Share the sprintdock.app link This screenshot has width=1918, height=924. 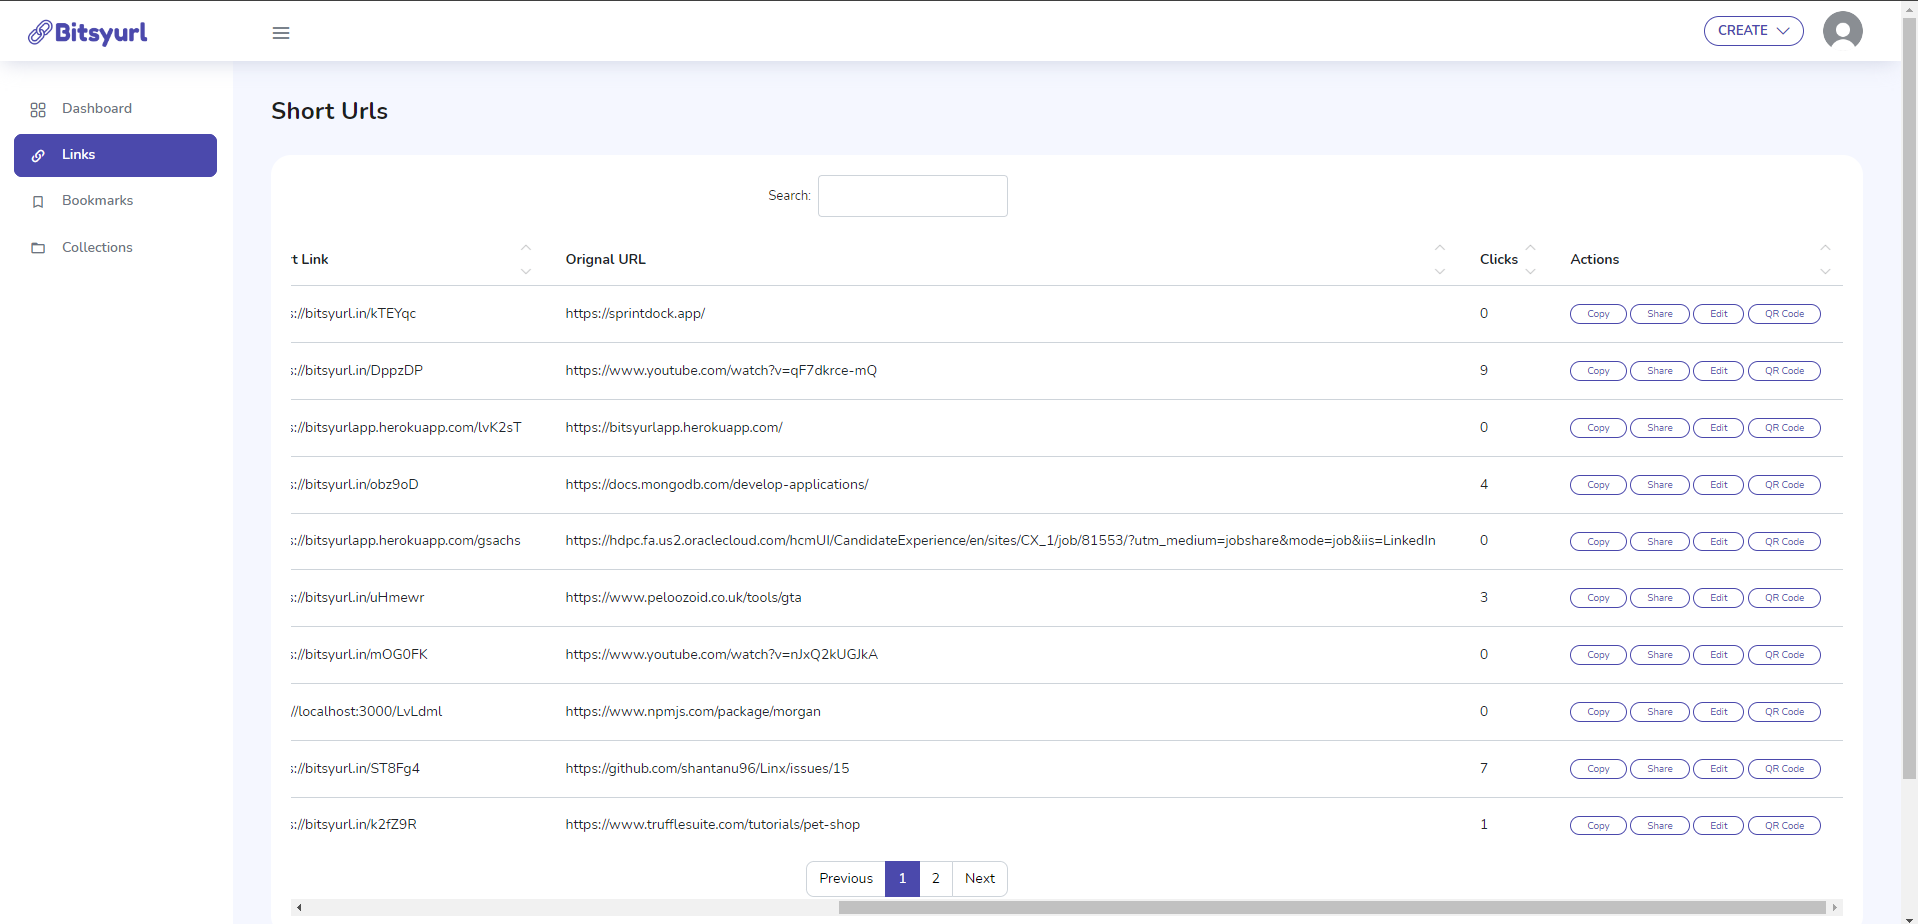1659,314
